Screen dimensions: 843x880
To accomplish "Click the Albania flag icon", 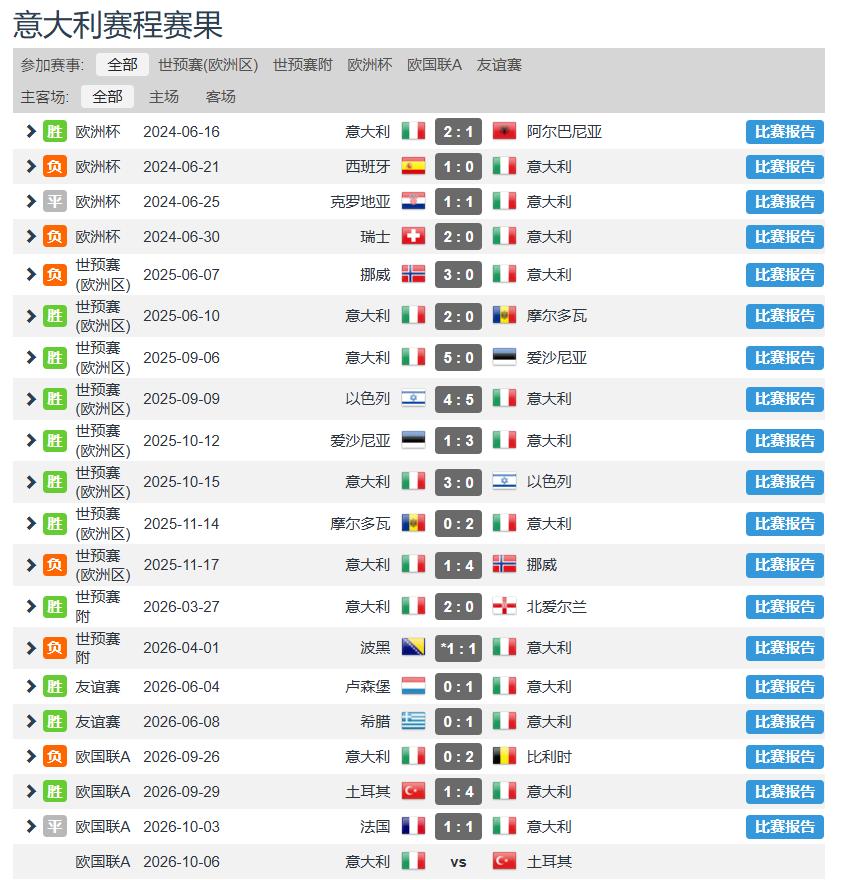I will [504, 131].
